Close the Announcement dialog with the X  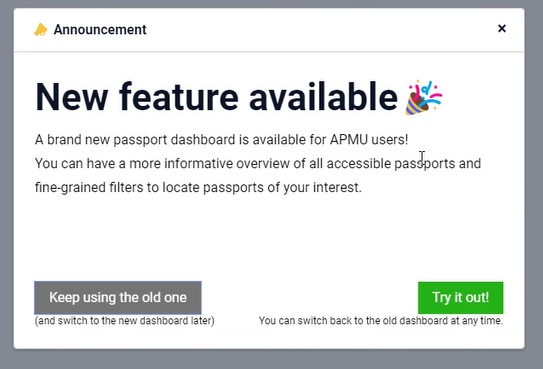point(502,28)
